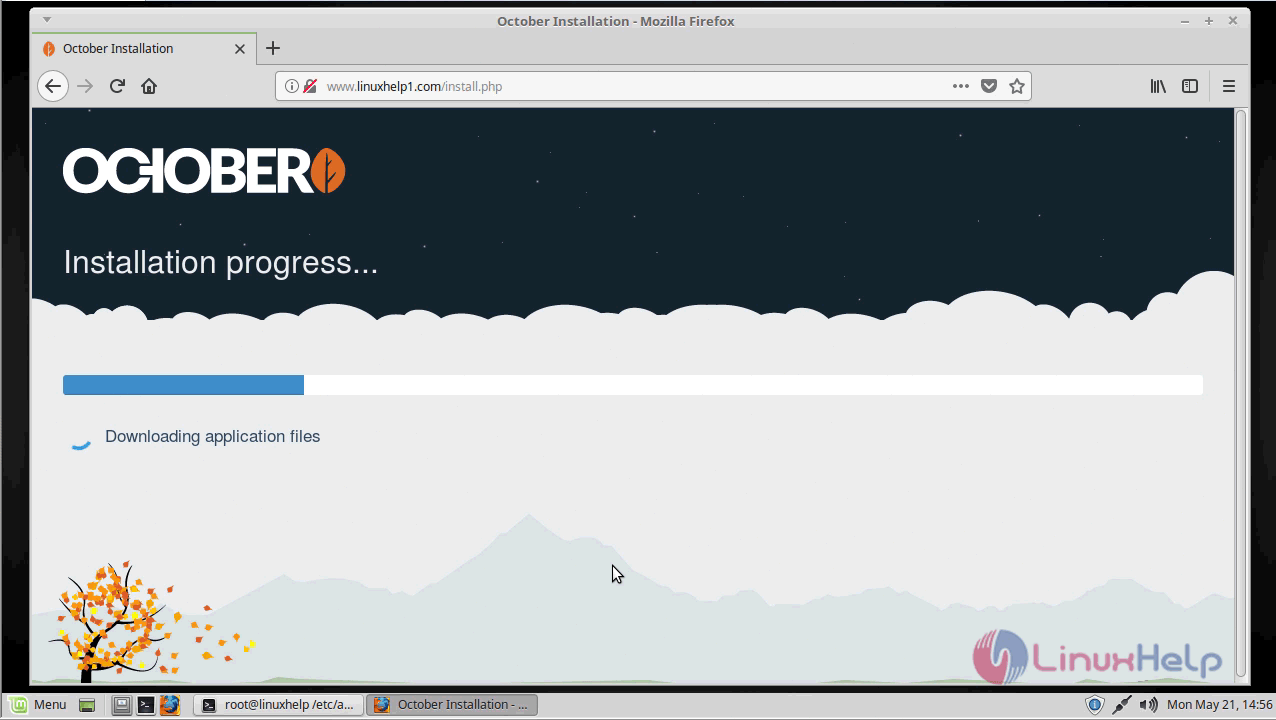
Task: Open the update manager shield icon
Action: point(1095,705)
